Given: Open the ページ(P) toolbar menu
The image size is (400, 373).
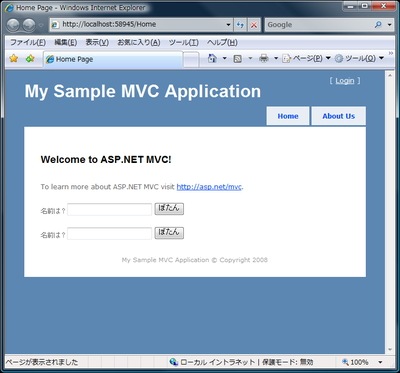Looking at the screenshot, I should pyautogui.click(x=306, y=59).
